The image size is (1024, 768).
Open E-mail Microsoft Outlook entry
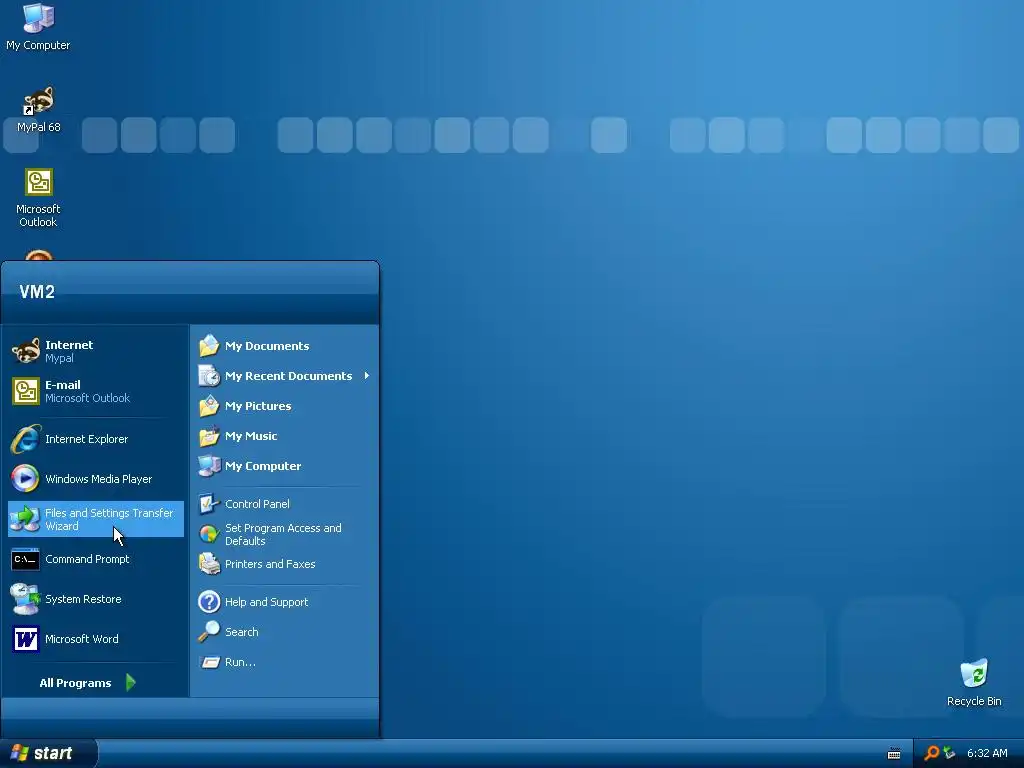pyautogui.click(x=95, y=391)
